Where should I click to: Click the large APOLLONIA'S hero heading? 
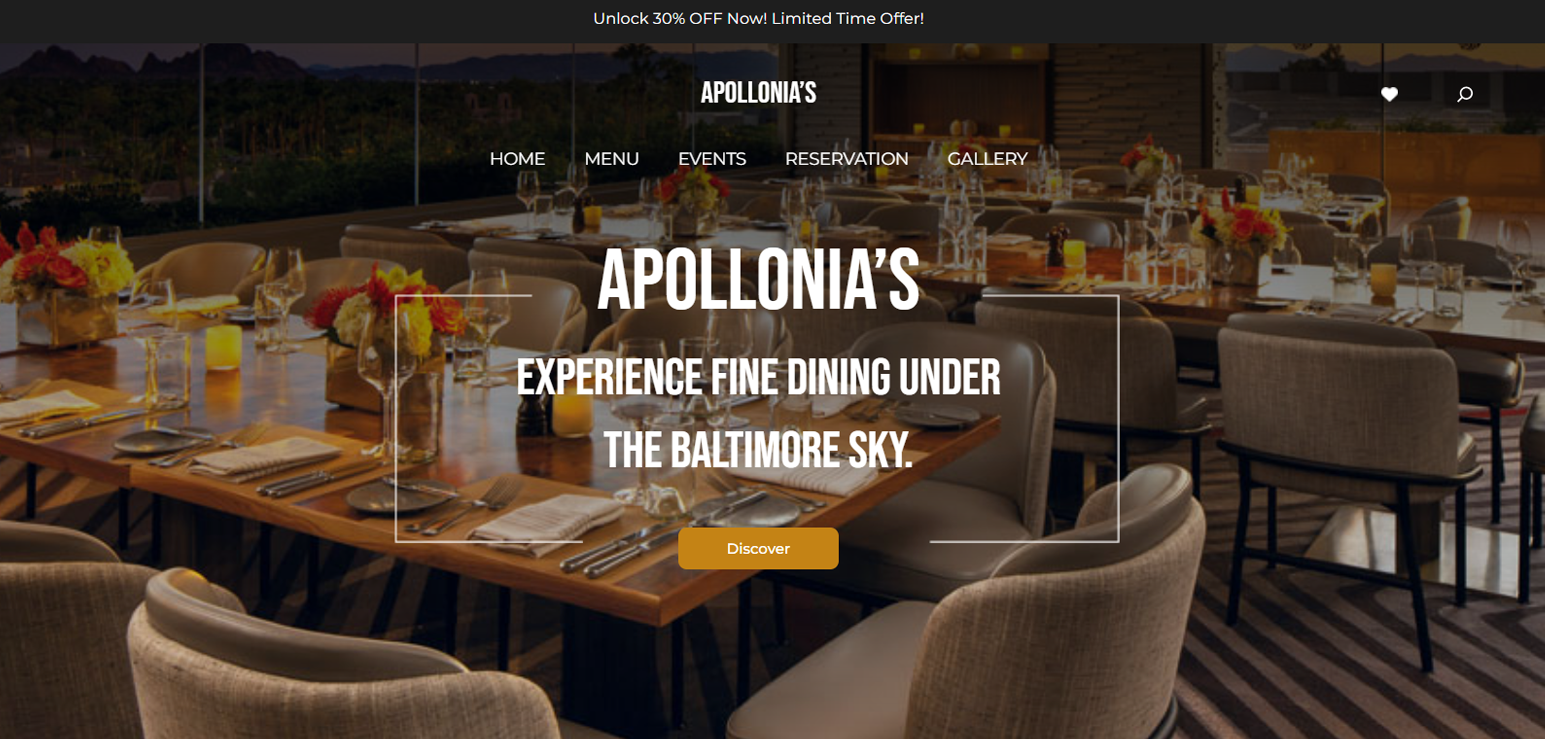click(758, 280)
